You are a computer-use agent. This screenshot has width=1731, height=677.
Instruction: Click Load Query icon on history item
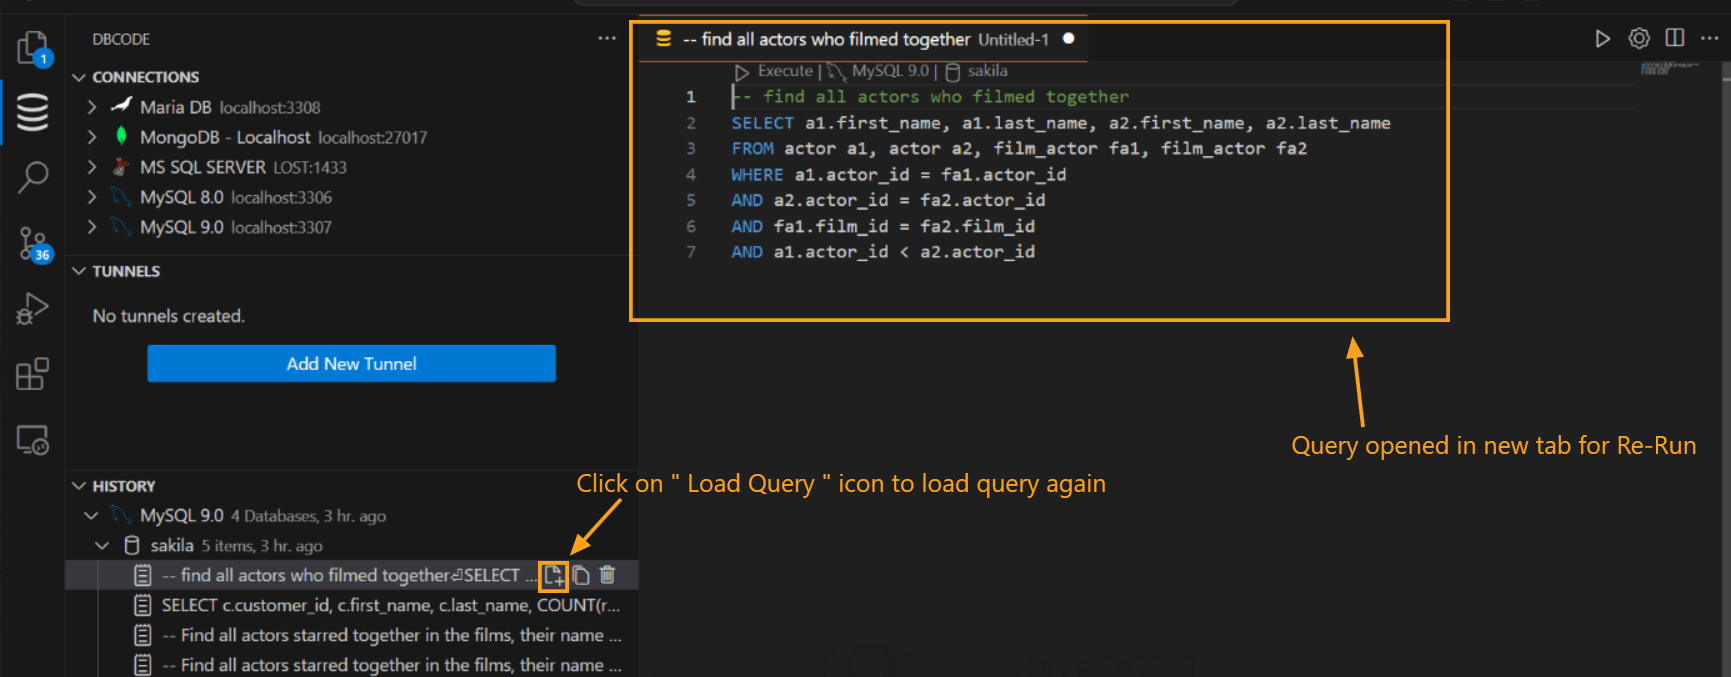(553, 575)
